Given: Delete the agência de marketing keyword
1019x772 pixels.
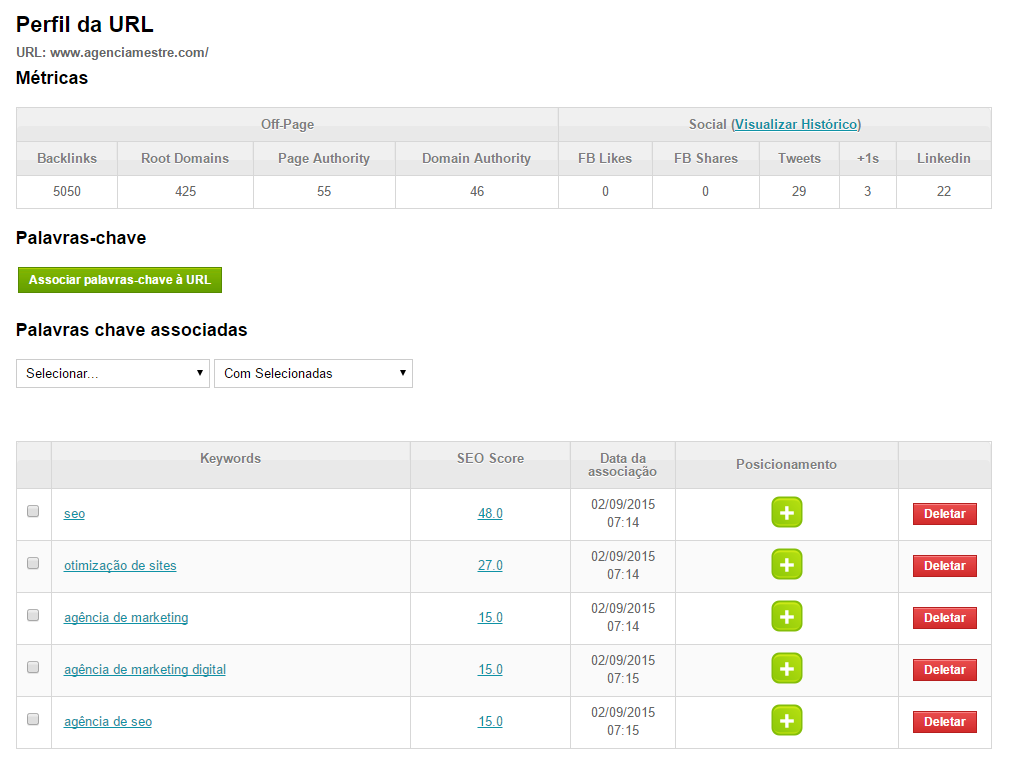Looking at the screenshot, I should coord(944,618).
